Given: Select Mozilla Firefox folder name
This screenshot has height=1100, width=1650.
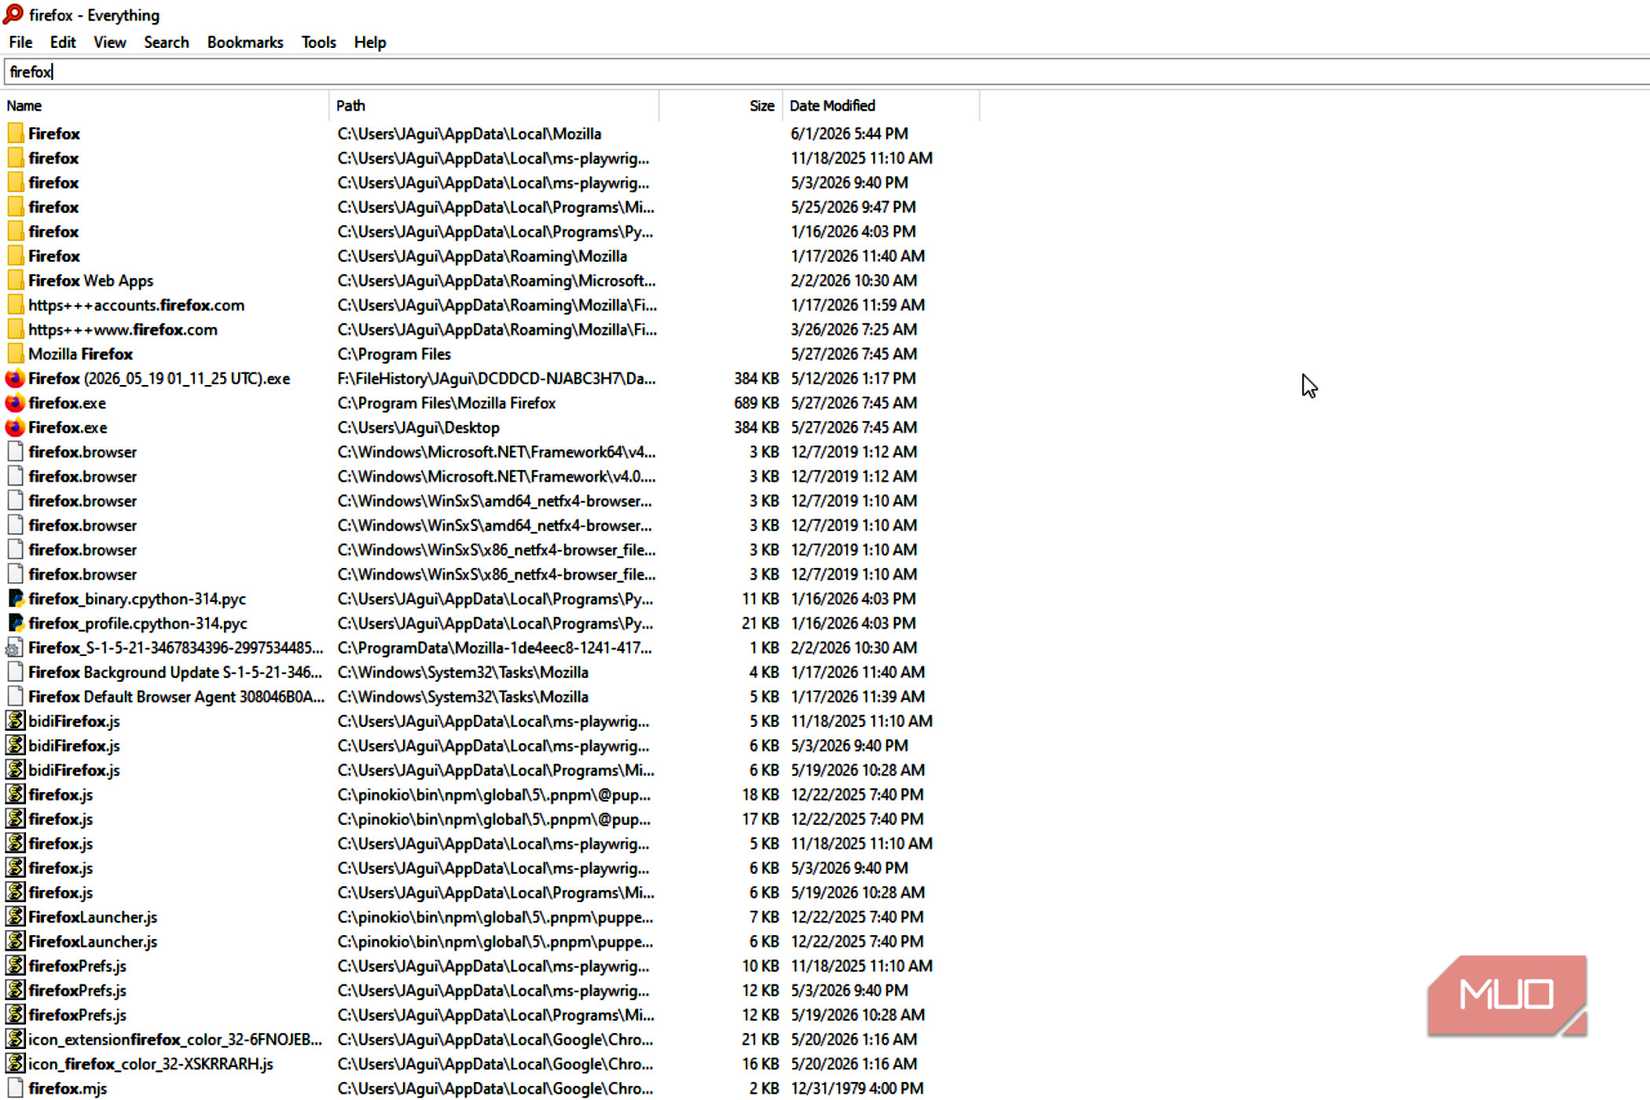Looking at the screenshot, I should [x=80, y=354].
